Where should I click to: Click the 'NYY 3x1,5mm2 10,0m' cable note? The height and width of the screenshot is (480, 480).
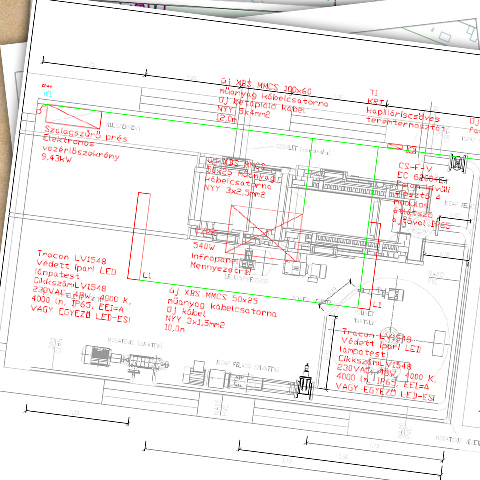pyautogui.click(x=195, y=323)
